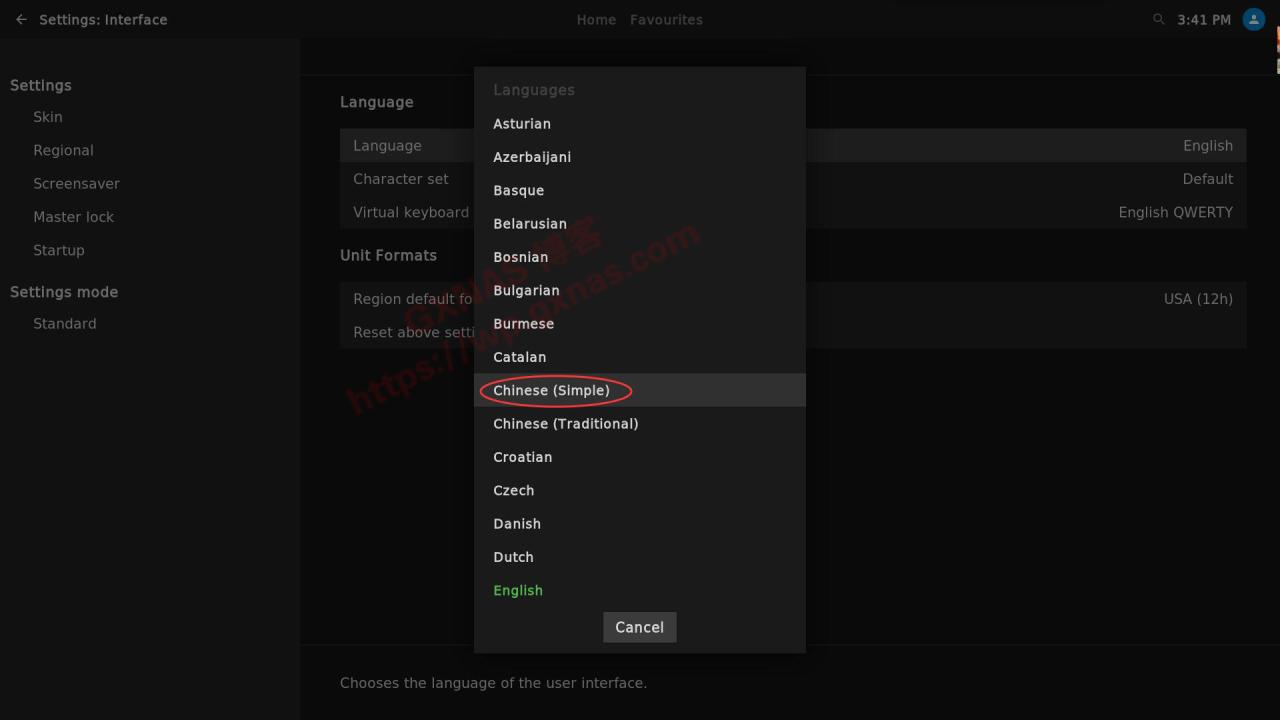Screen dimensions: 1280x720
Task: Change the Standard settings mode
Action: (65, 324)
